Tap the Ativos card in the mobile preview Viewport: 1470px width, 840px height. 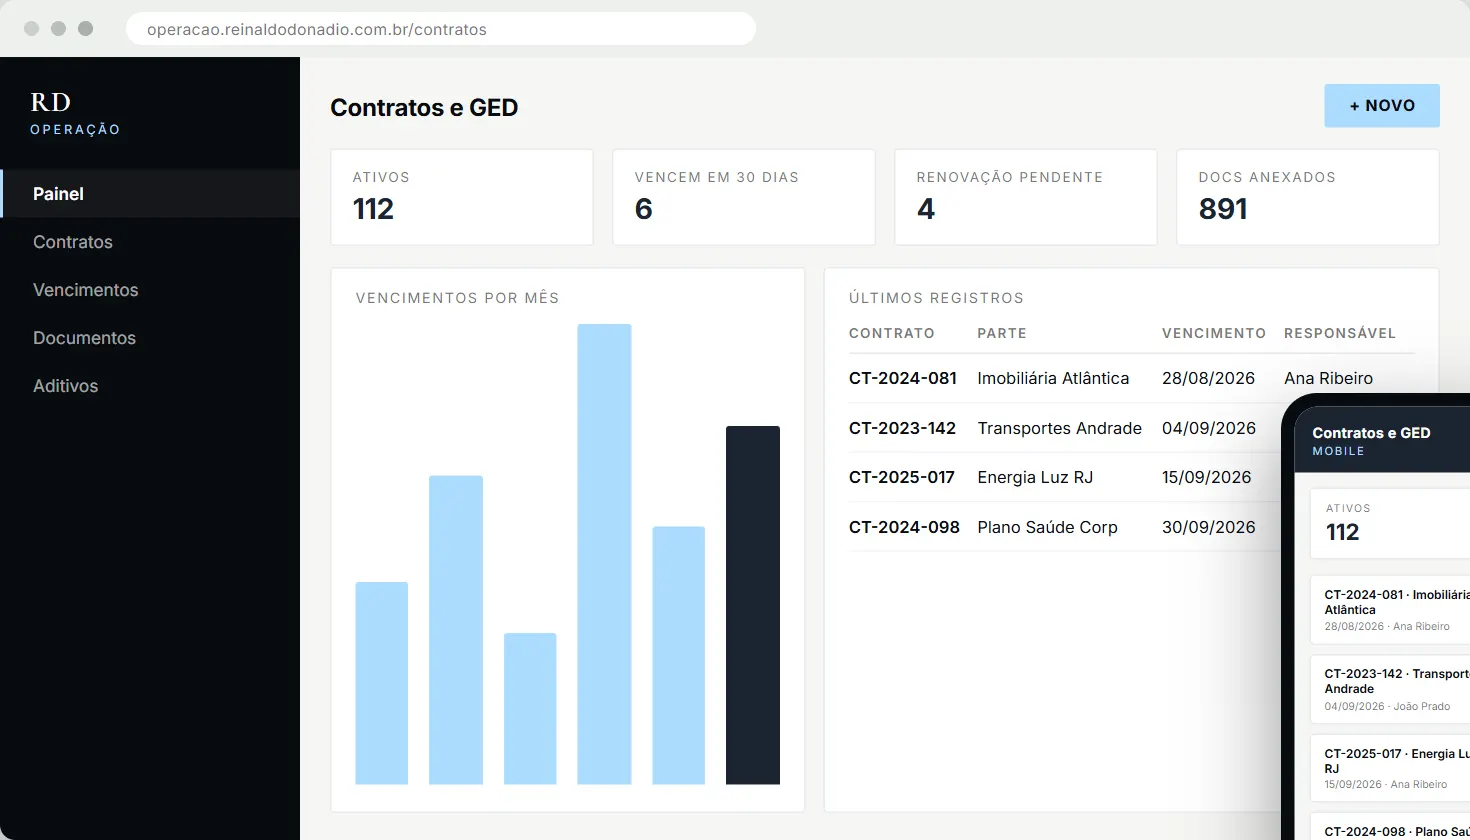[x=1390, y=523]
